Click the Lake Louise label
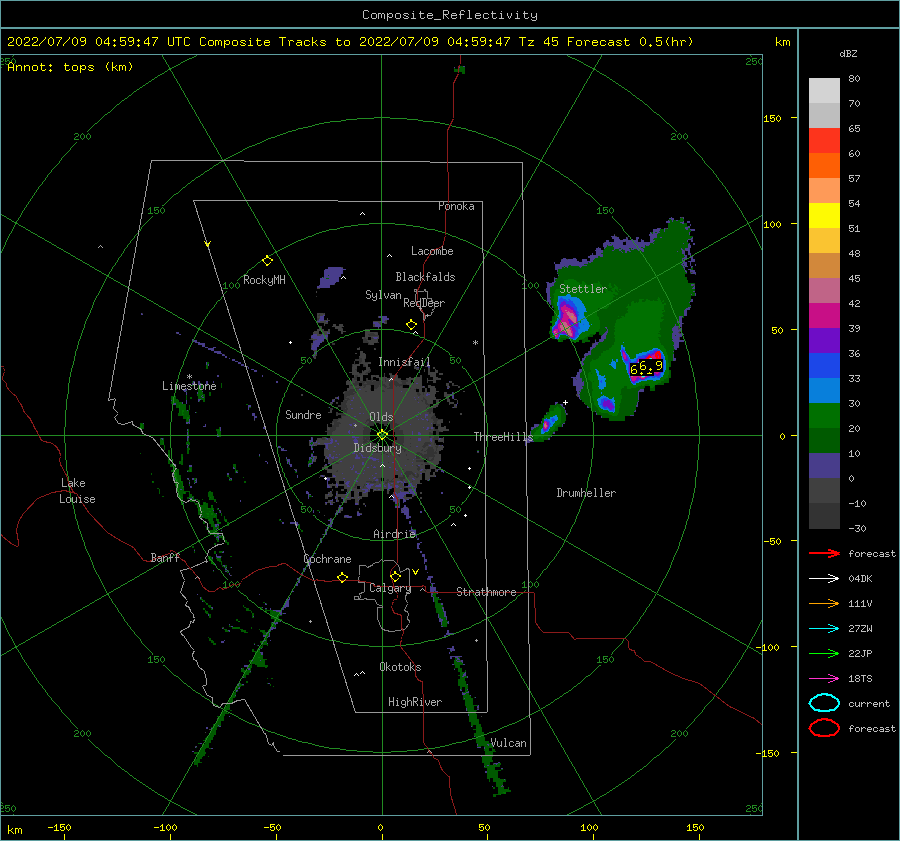 77,491
